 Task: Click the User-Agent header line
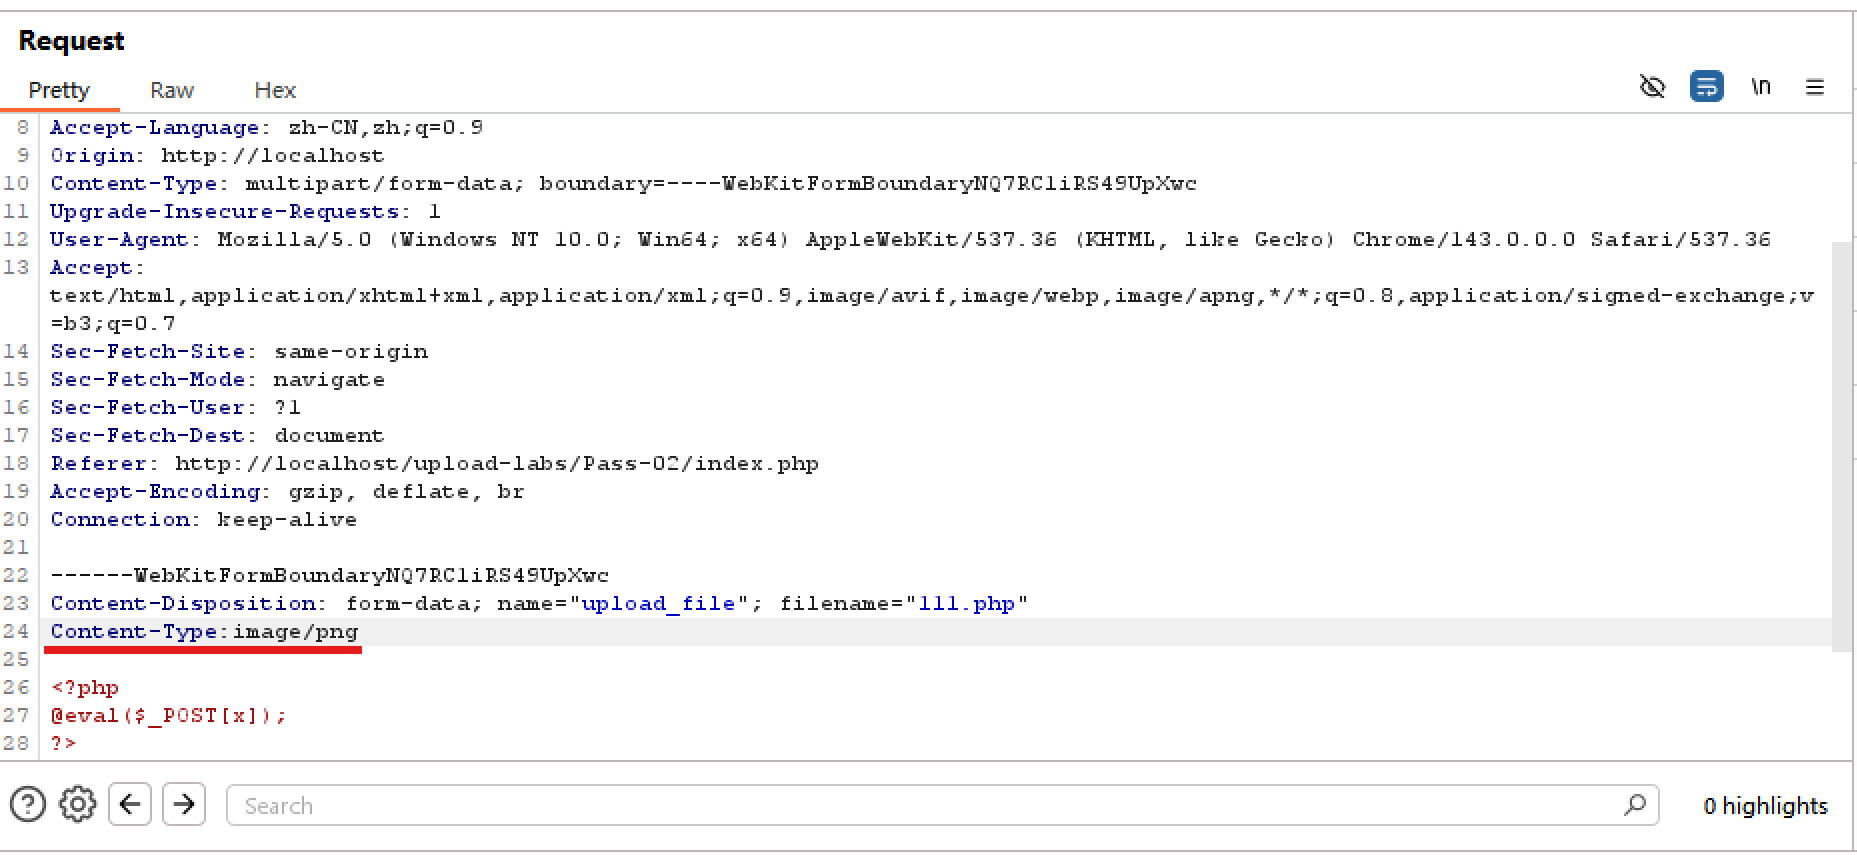910,240
